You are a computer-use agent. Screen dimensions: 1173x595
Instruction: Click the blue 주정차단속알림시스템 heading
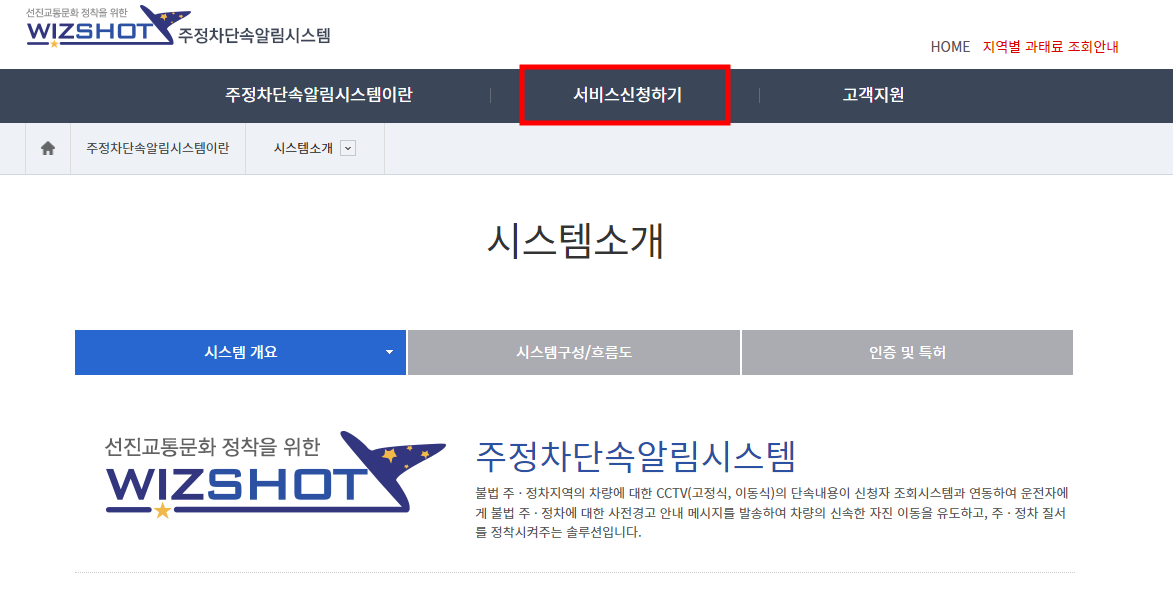pos(636,456)
